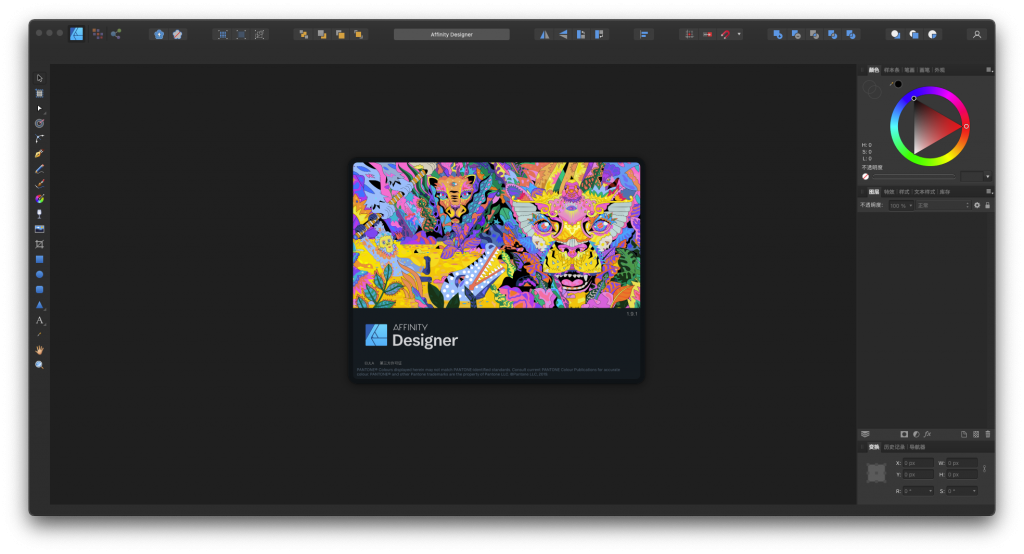Toggle Edit All Layers in Layers panel

point(865,434)
